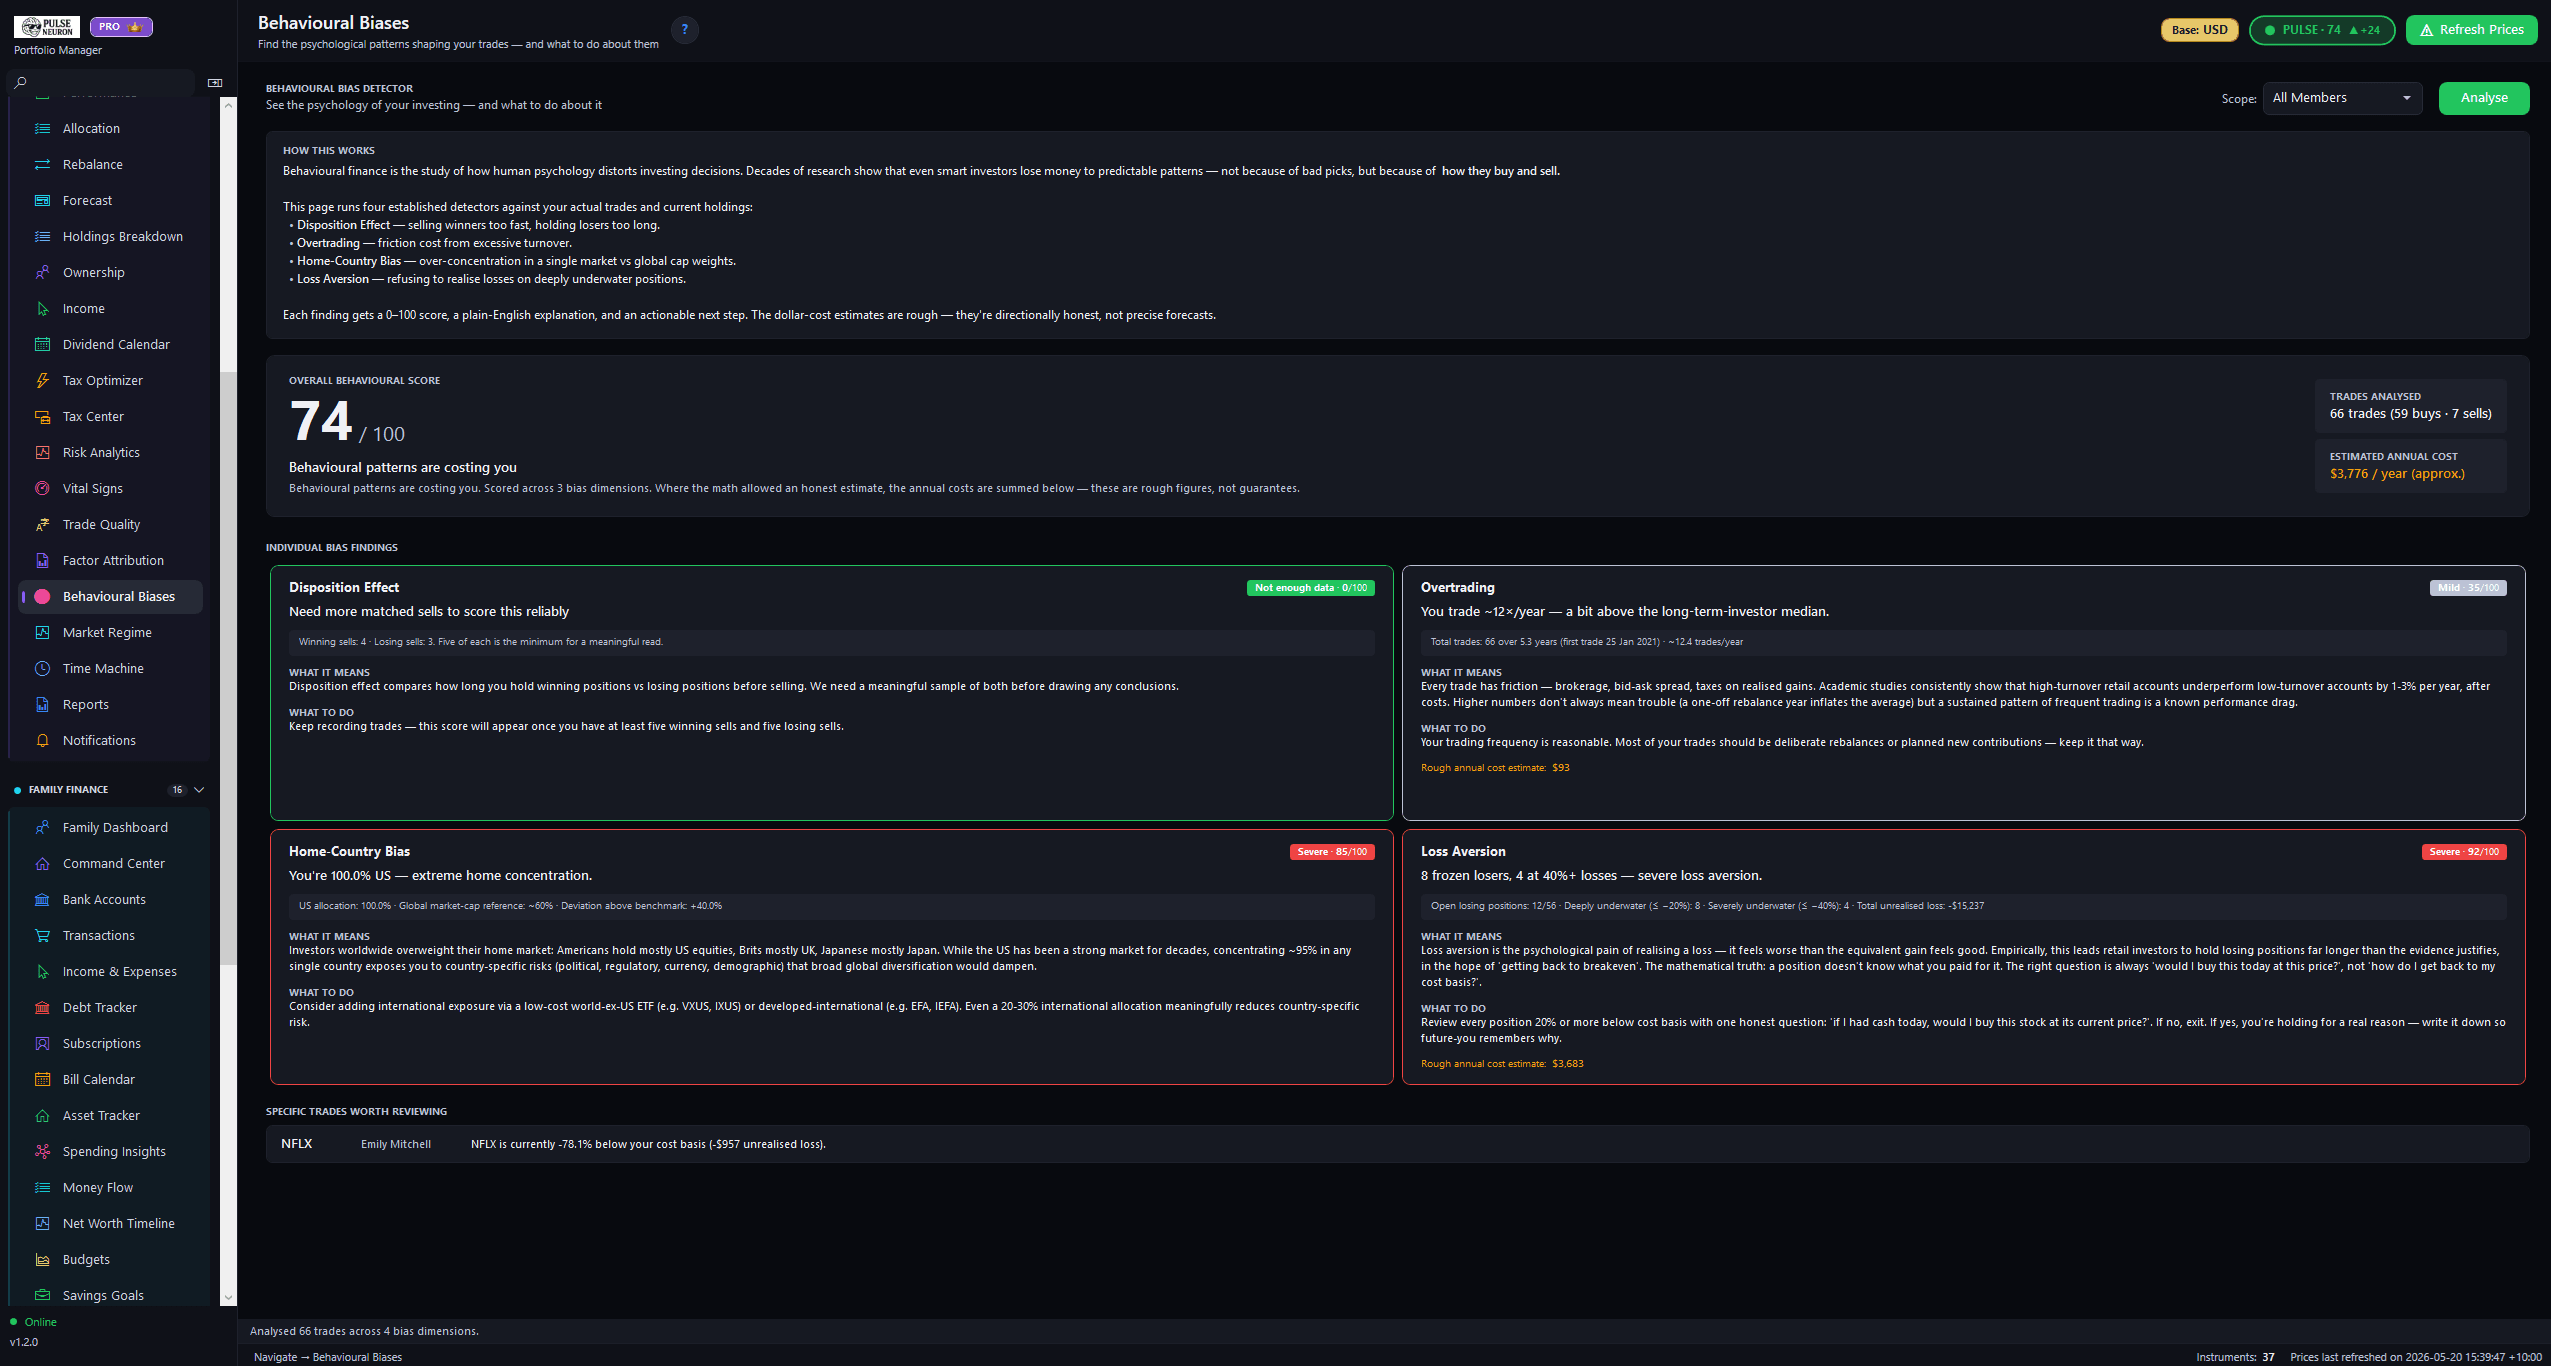Click the Time Machine clock icon

(x=42, y=668)
